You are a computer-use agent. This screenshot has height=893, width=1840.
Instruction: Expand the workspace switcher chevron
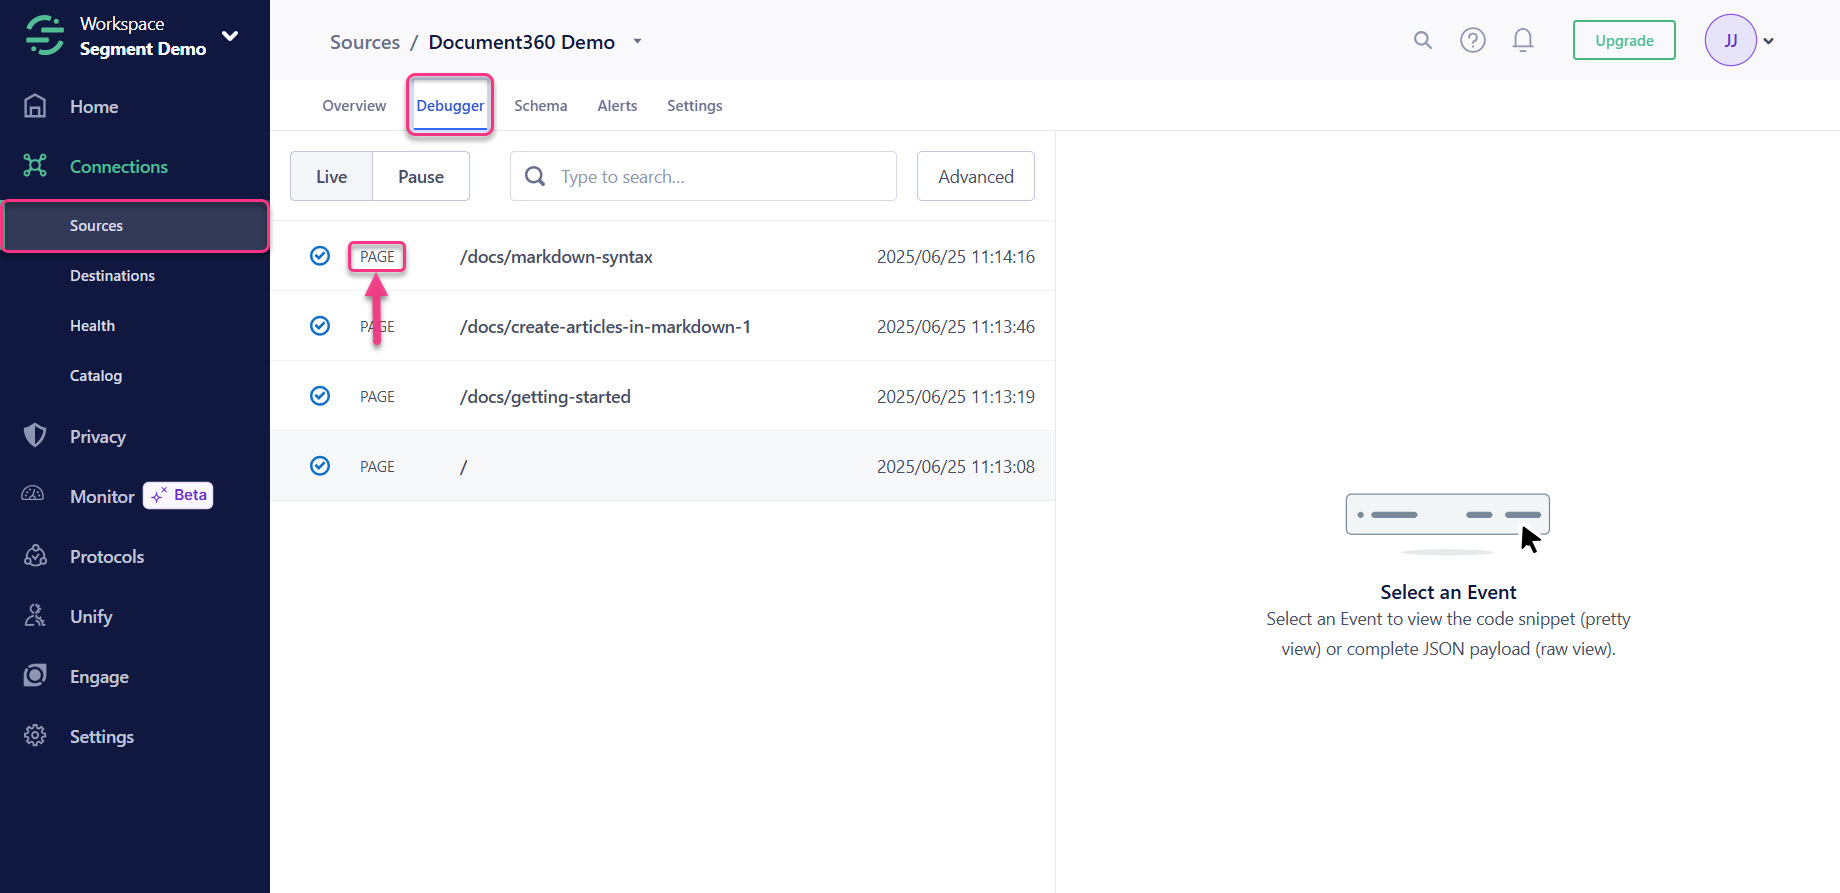coord(230,36)
